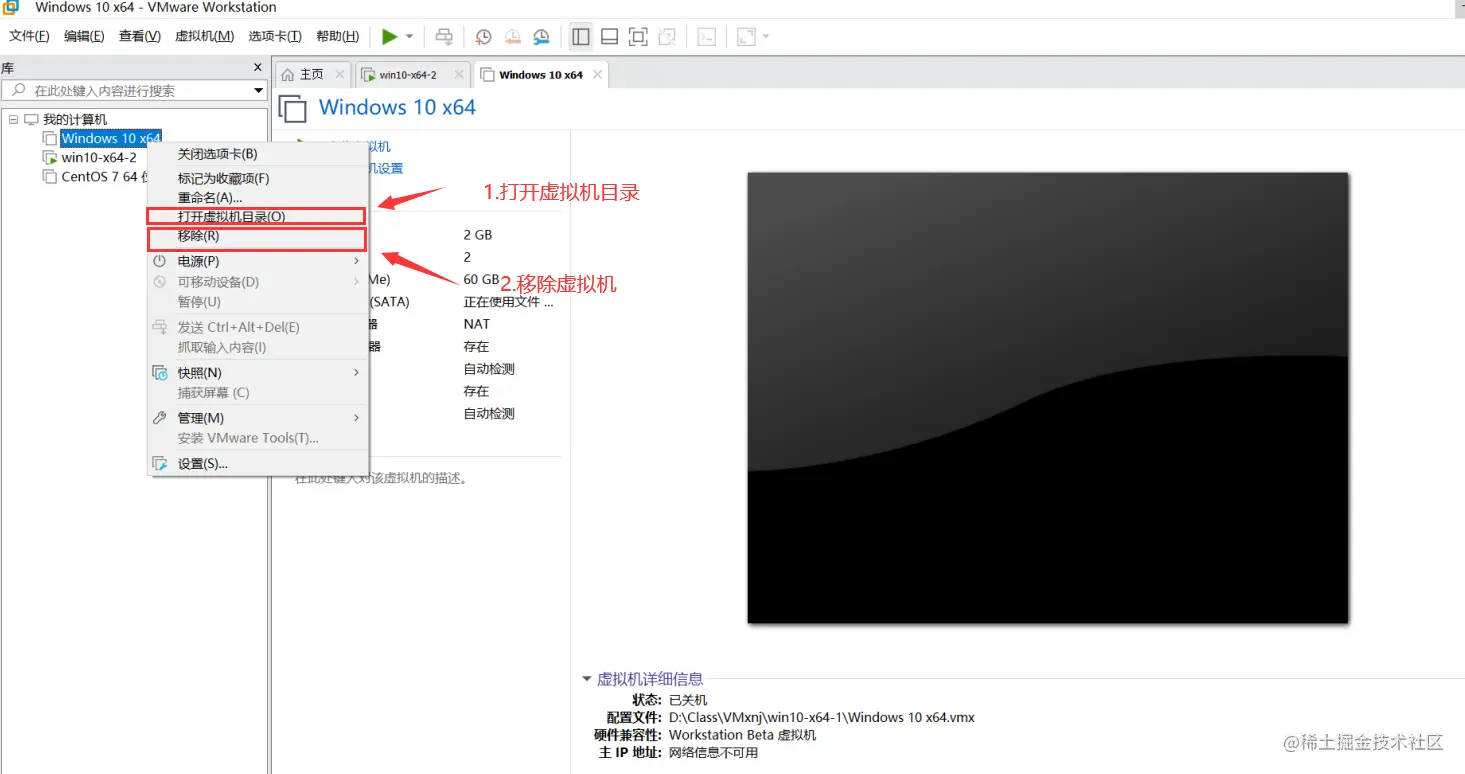1465x774 pixels.
Task: Click the 60 GB hard disk value
Action: pyautogui.click(x=482, y=279)
